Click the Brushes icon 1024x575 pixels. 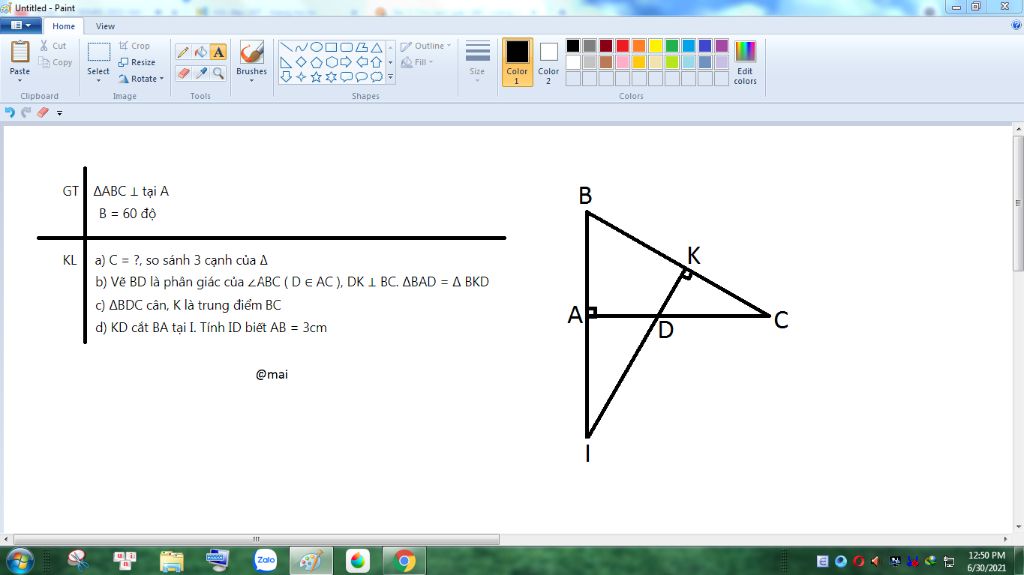pyautogui.click(x=251, y=53)
